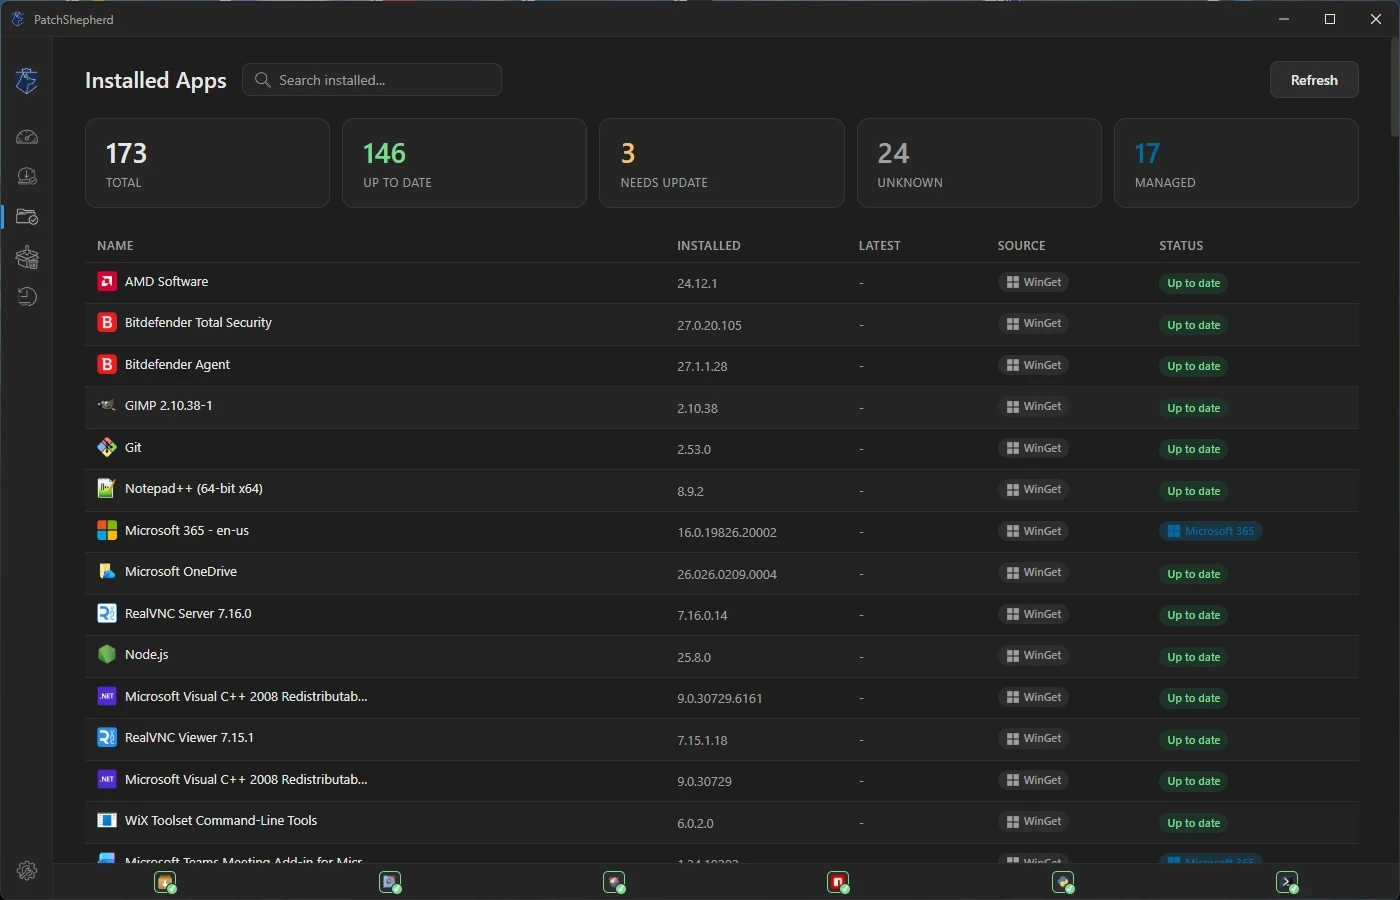The width and height of the screenshot is (1400, 900).
Task: Open the uninstall box-with-trash sidebar icon
Action: pyautogui.click(x=27, y=257)
